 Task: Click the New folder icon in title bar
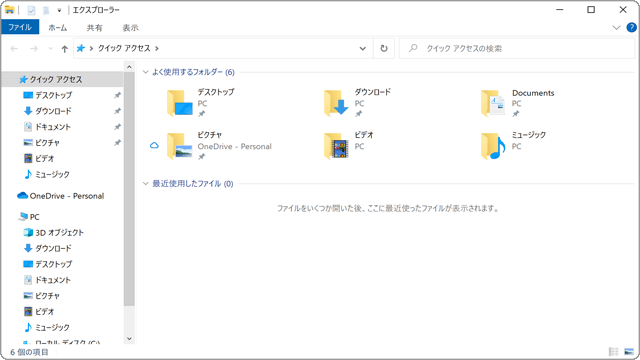(46, 10)
